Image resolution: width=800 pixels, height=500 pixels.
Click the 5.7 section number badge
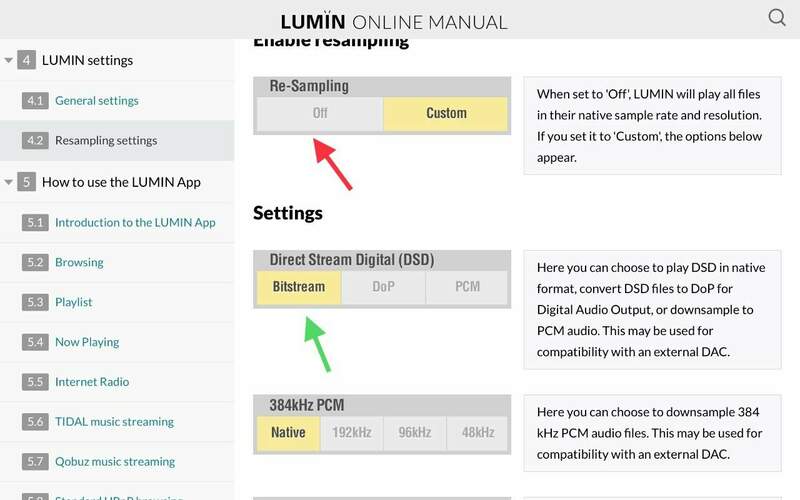point(35,461)
